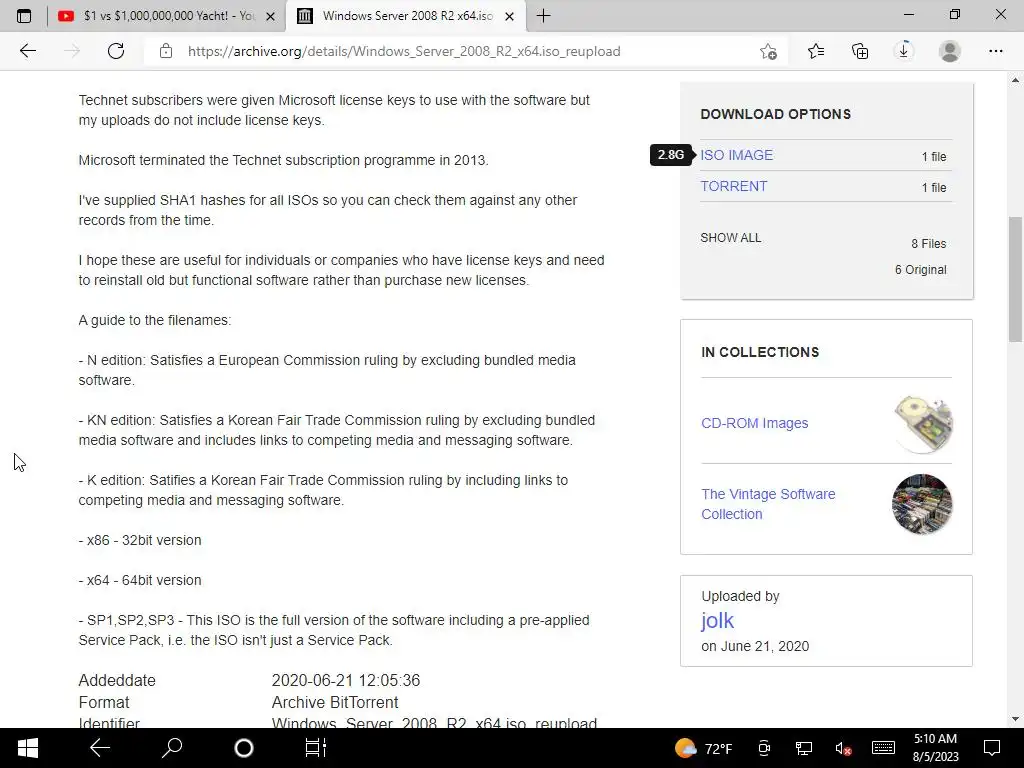This screenshot has width=1024, height=768.
Task: Open the clock showing 5:10 AM
Action: point(935,748)
